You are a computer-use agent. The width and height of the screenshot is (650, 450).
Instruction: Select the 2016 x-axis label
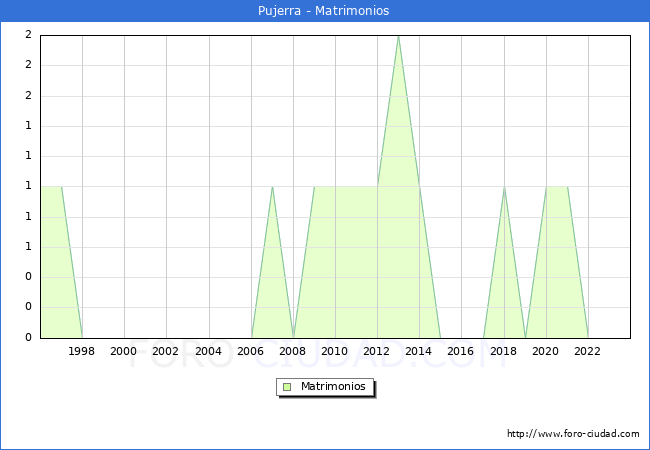point(461,351)
